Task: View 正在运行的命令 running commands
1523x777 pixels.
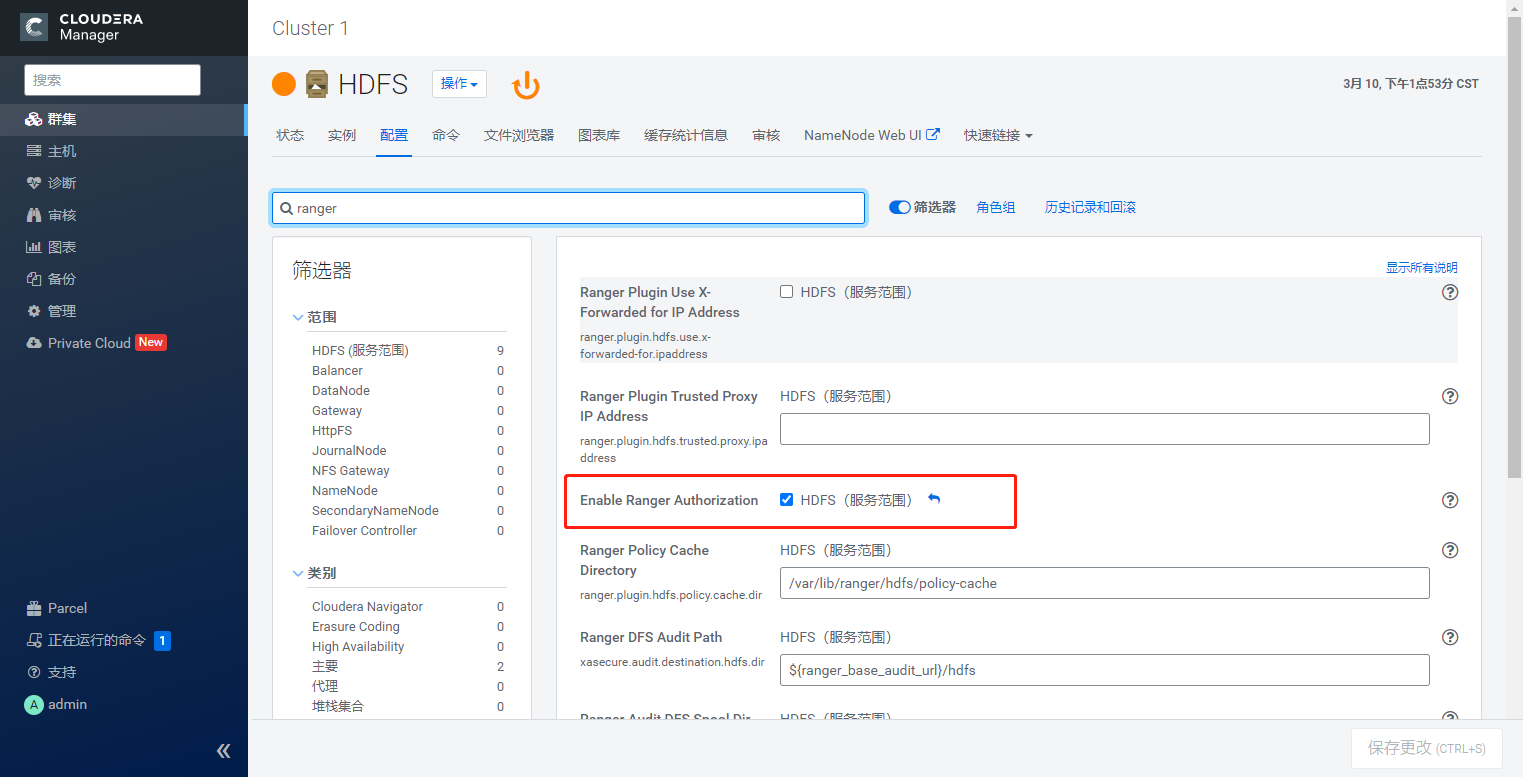Action: click(x=97, y=640)
